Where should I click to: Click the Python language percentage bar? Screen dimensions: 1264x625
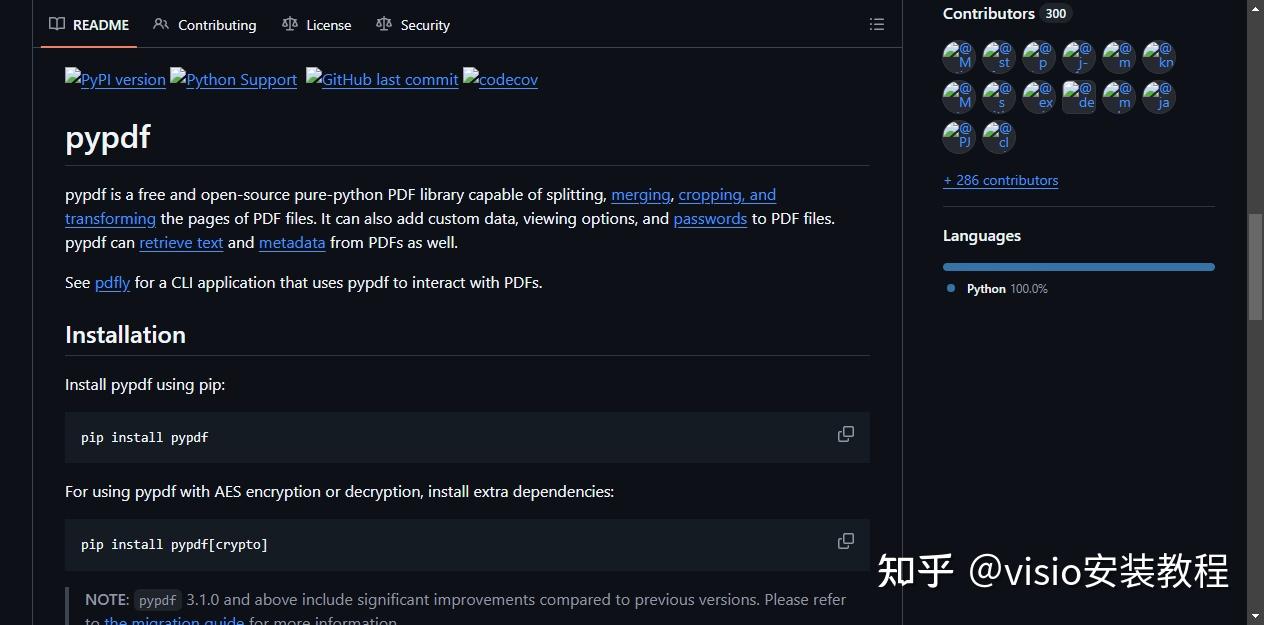click(x=1079, y=267)
